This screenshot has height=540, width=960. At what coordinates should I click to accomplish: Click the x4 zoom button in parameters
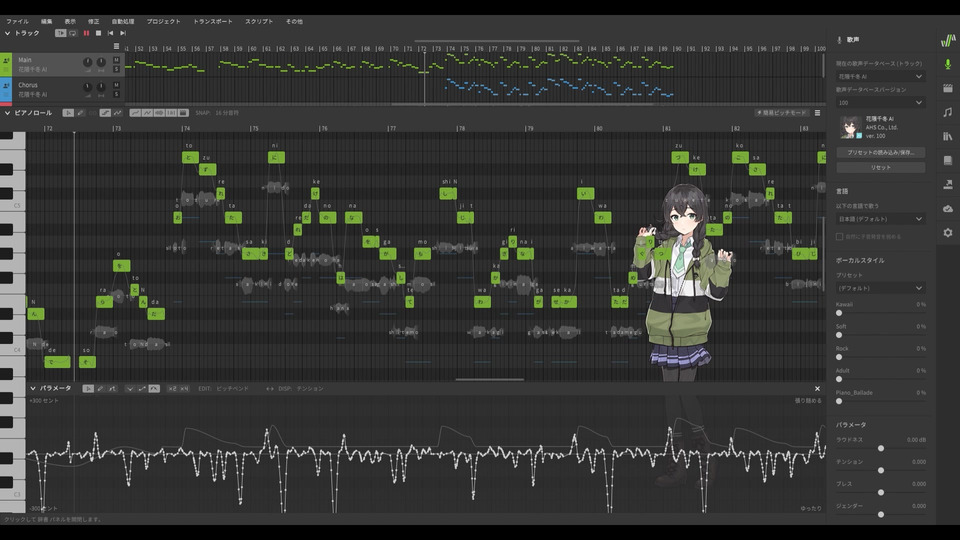184,388
